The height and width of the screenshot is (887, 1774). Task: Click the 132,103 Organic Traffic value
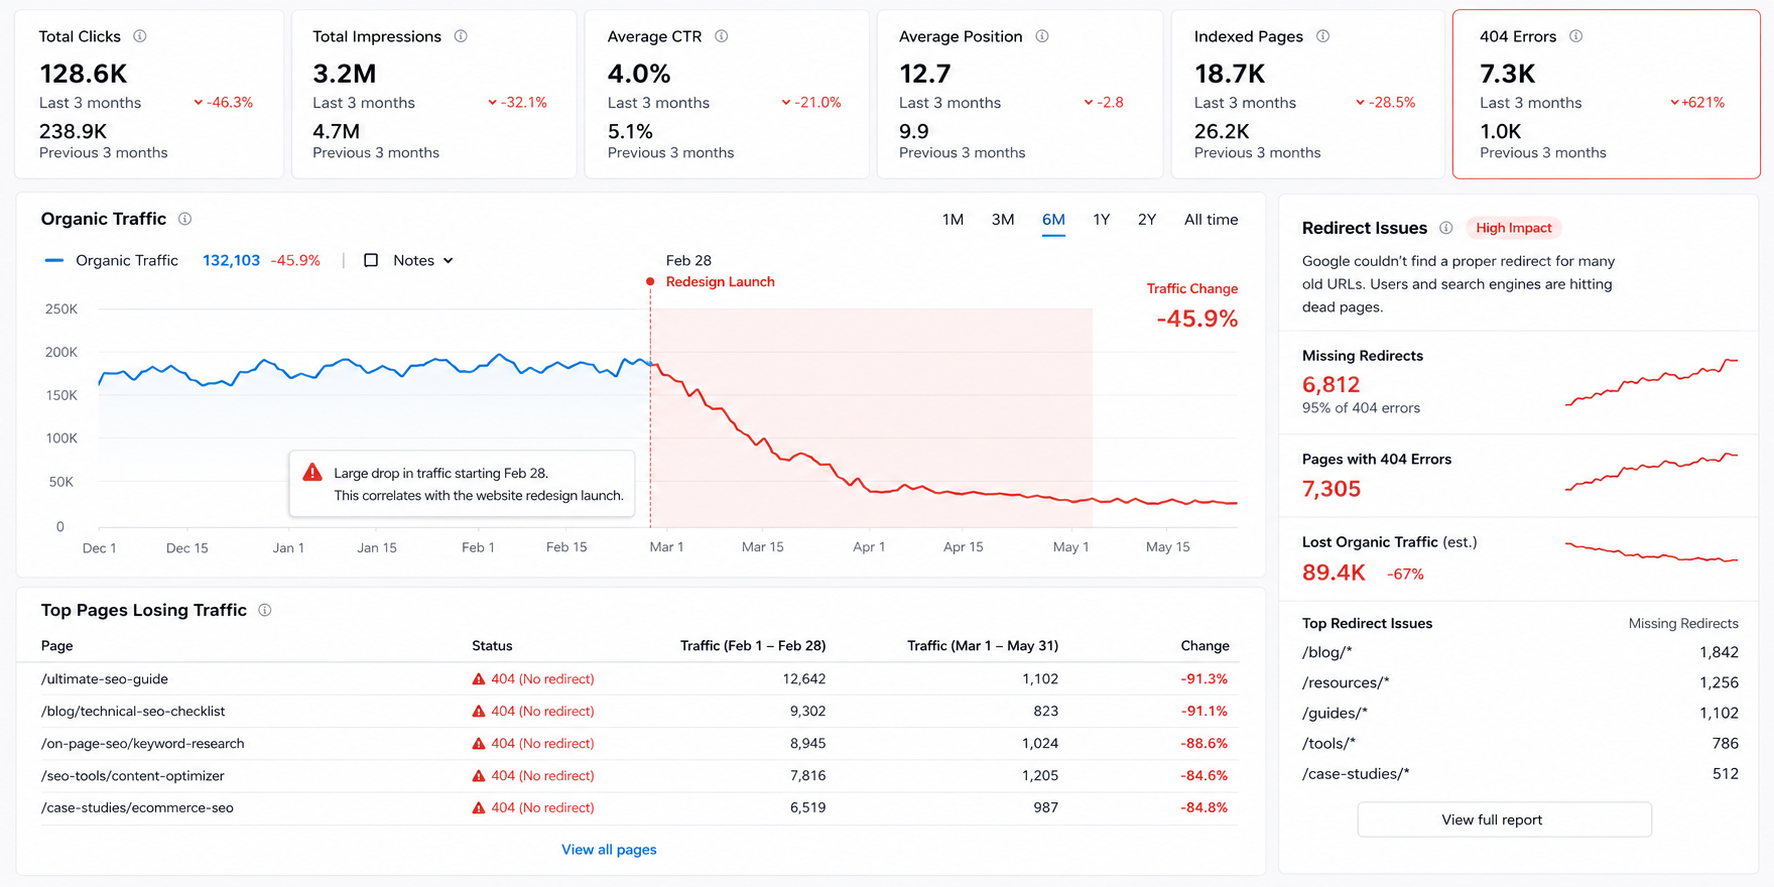click(x=231, y=260)
